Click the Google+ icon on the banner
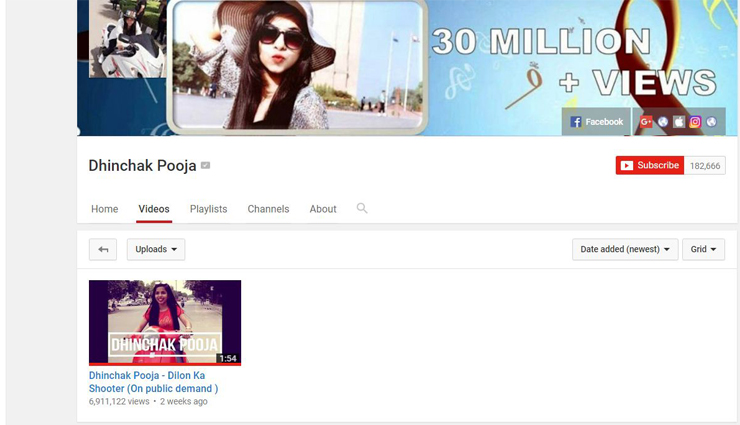 646,122
